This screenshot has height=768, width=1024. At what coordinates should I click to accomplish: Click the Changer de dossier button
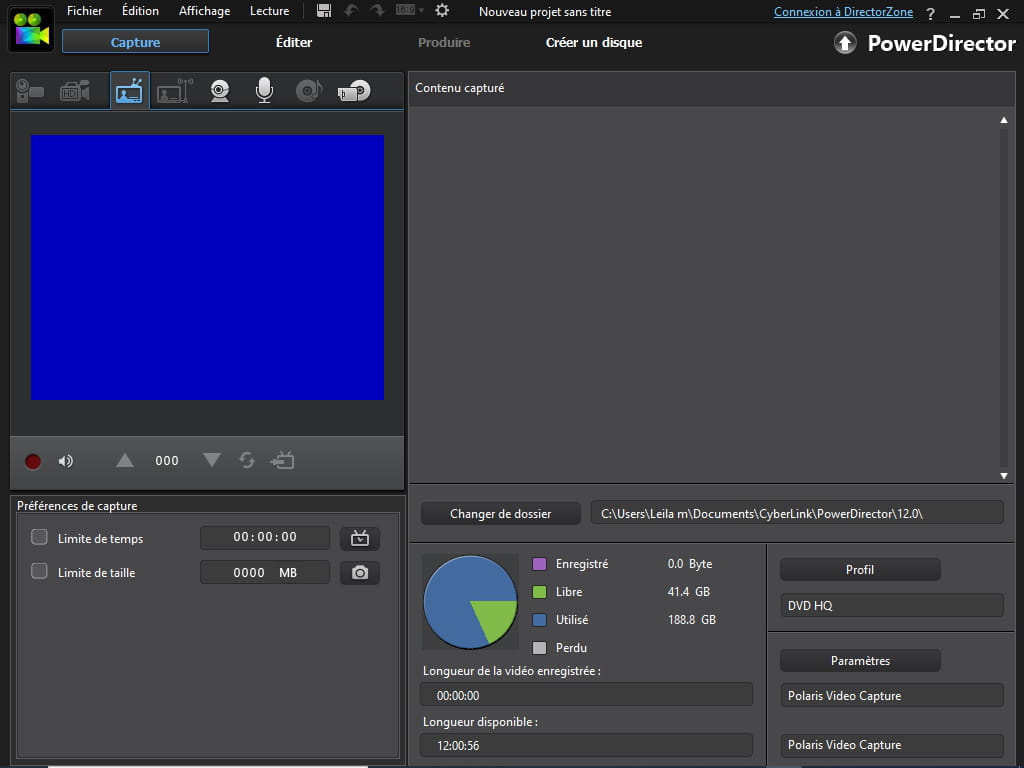tap(500, 514)
